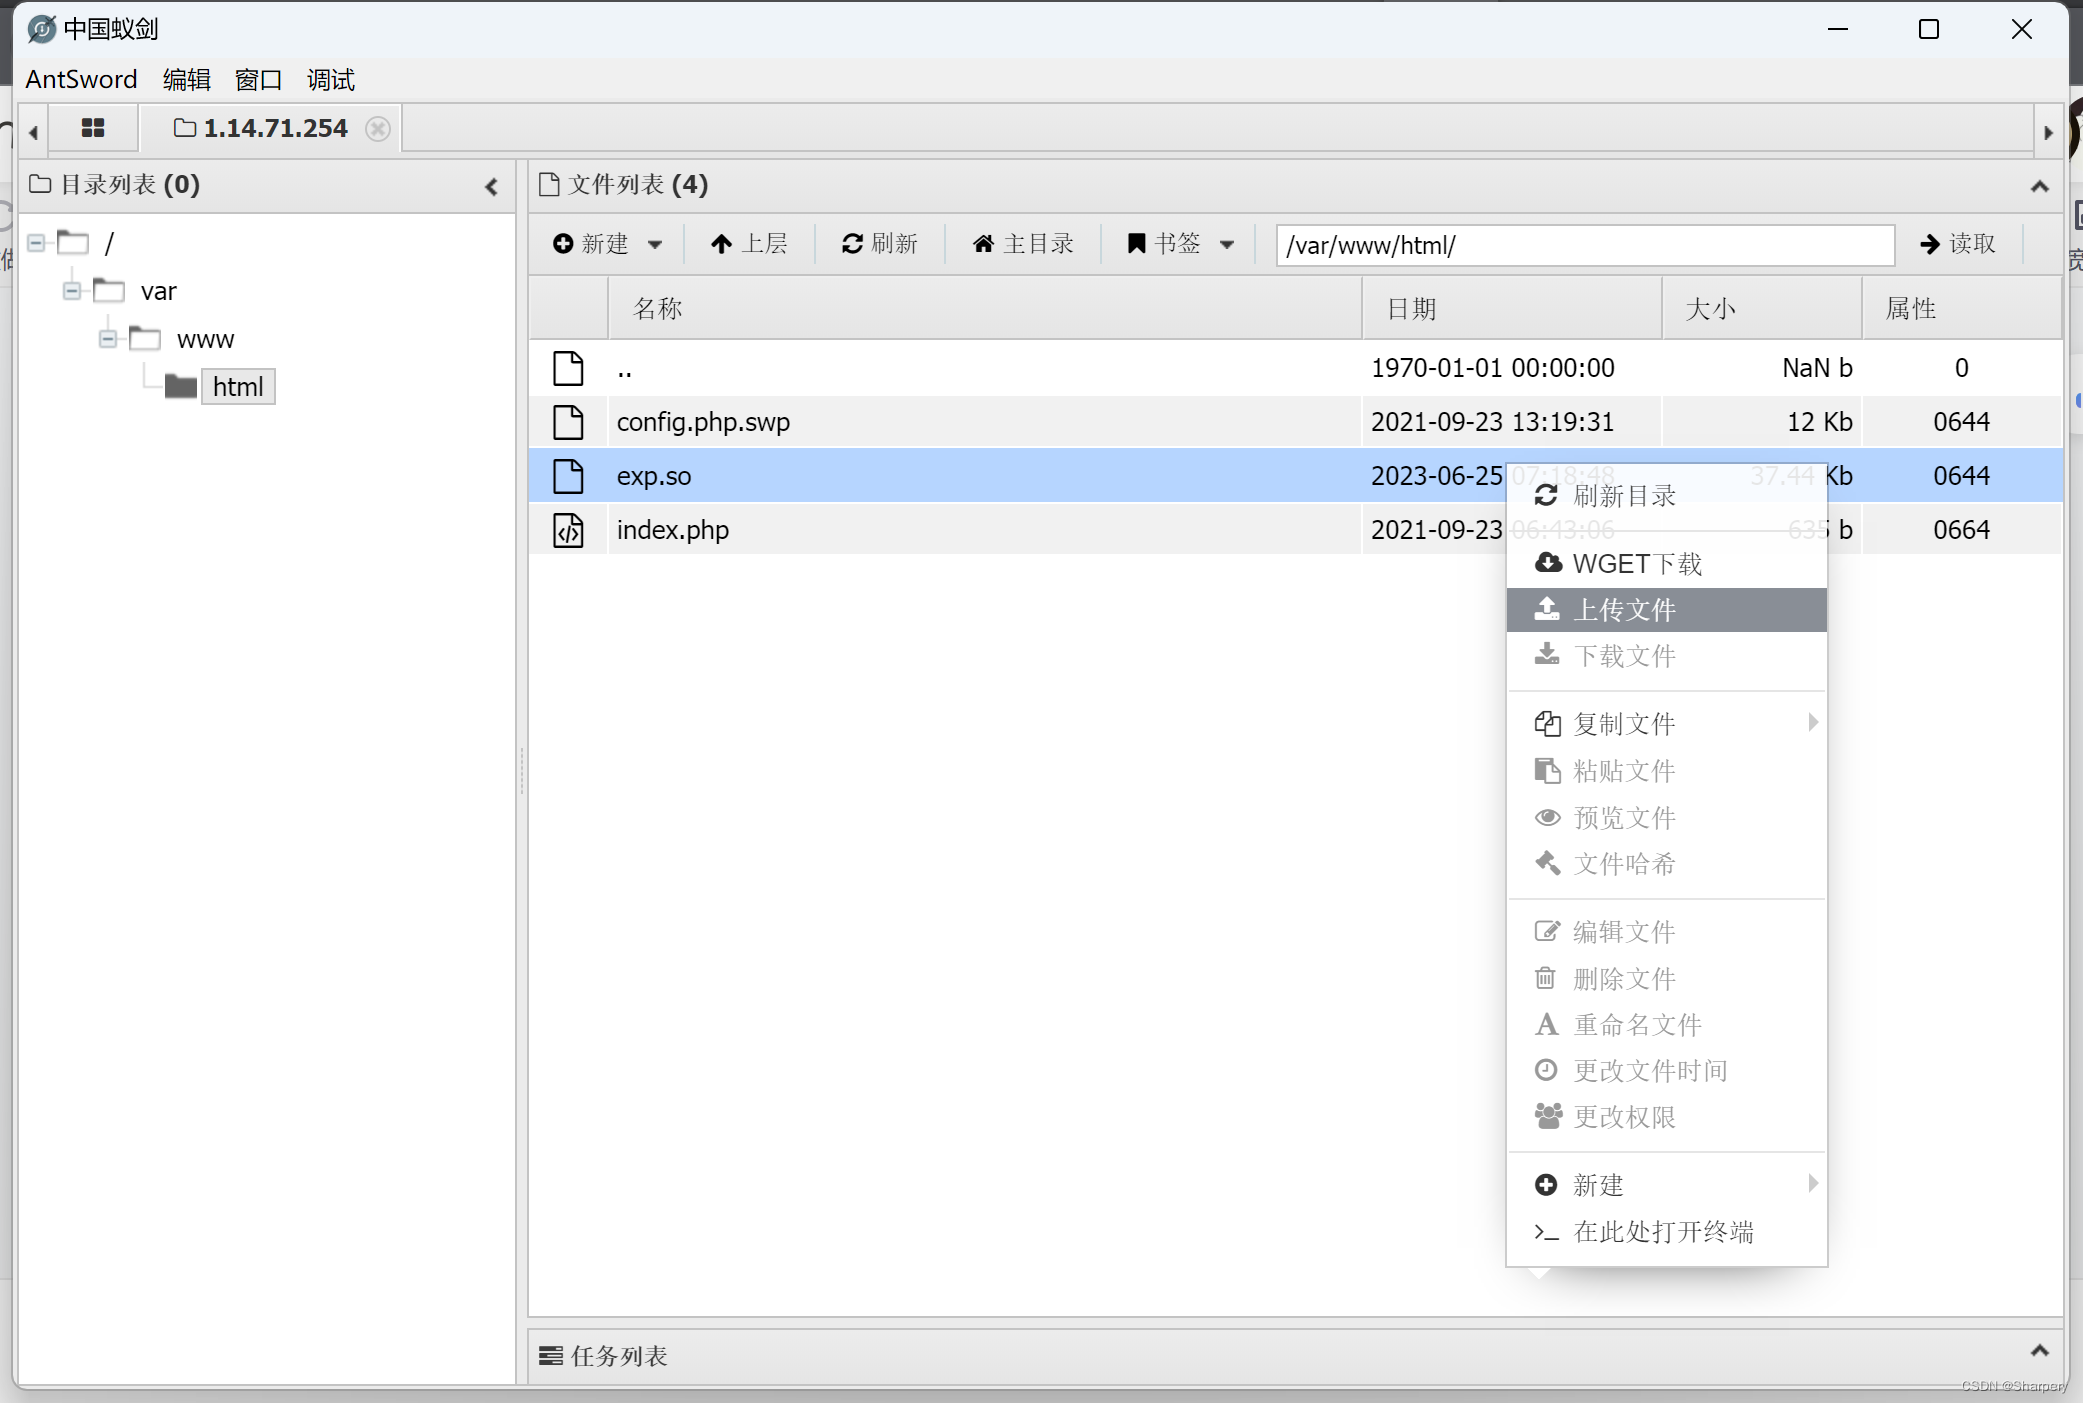
Task: Select open terminal here menu entry
Action: tap(1662, 1232)
